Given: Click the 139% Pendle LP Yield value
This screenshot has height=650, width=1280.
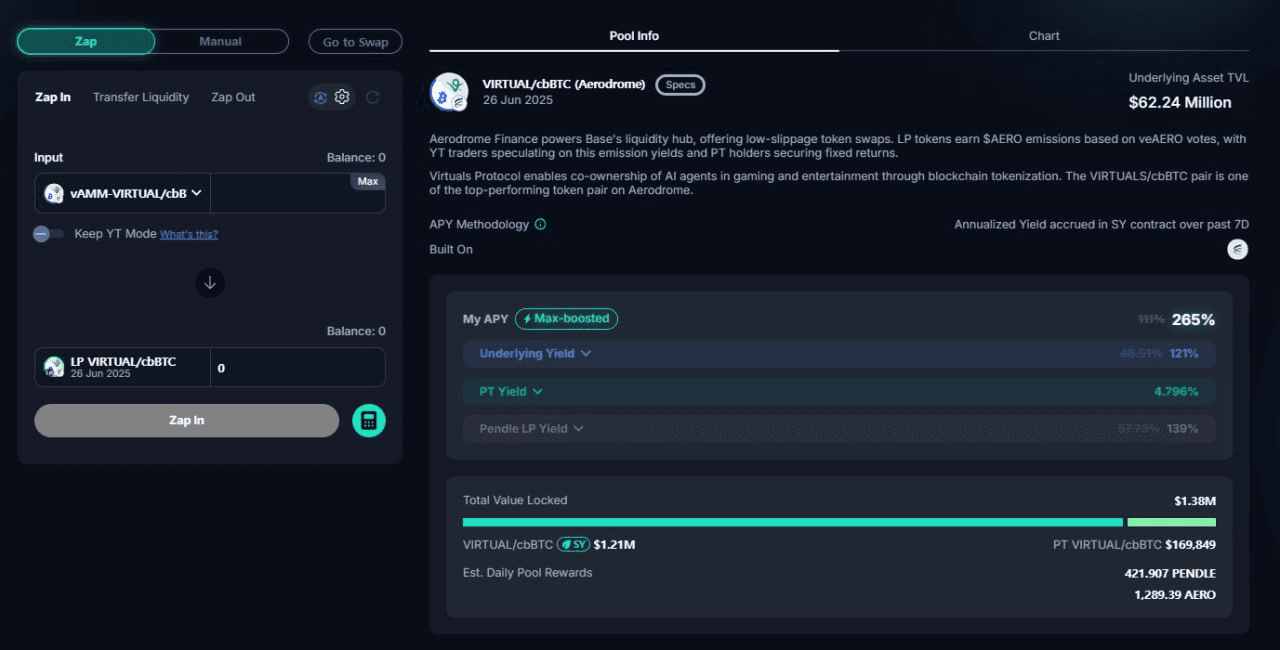Looking at the screenshot, I should 1183,428.
